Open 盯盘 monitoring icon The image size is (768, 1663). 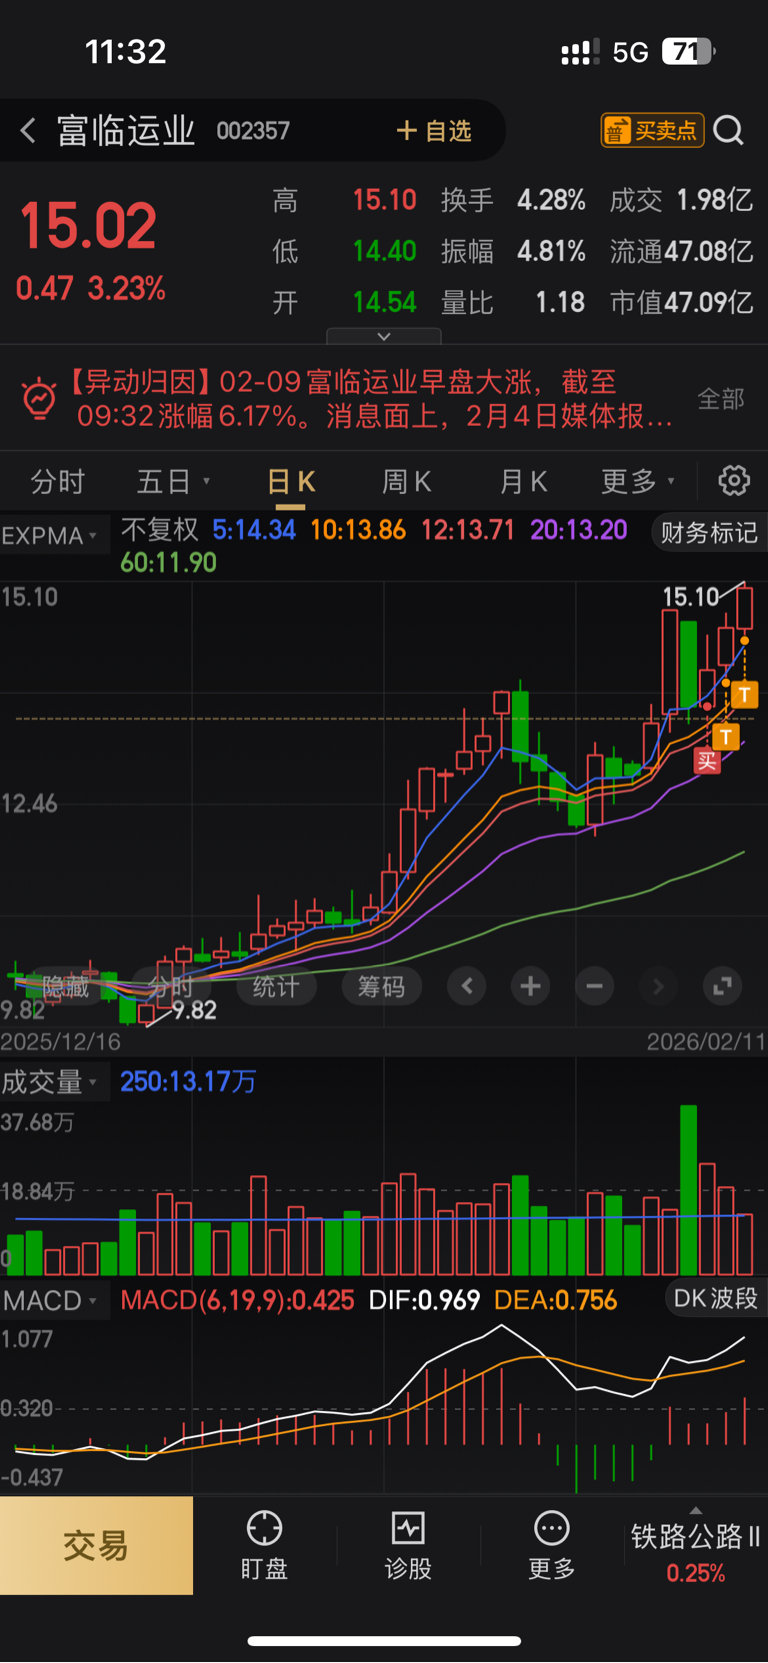(264, 1546)
